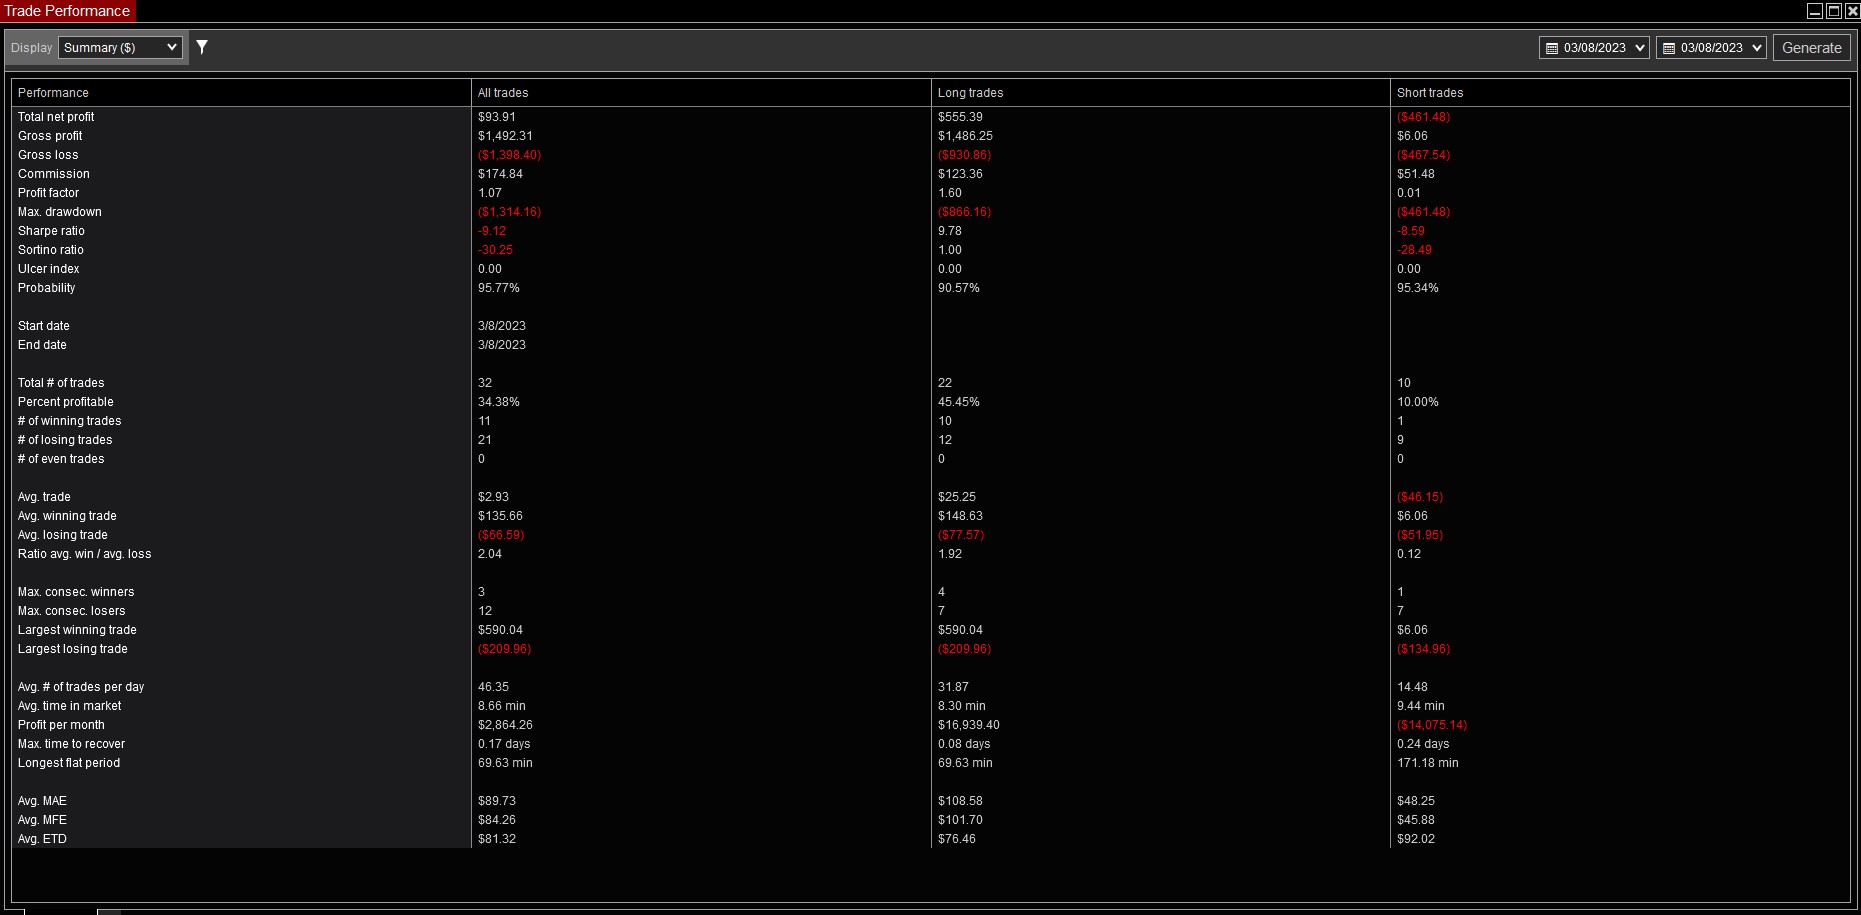Image resolution: width=1861 pixels, height=915 pixels.
Task: Click the Short trades longest flat 171.18 min
Action: (1428, 763)
